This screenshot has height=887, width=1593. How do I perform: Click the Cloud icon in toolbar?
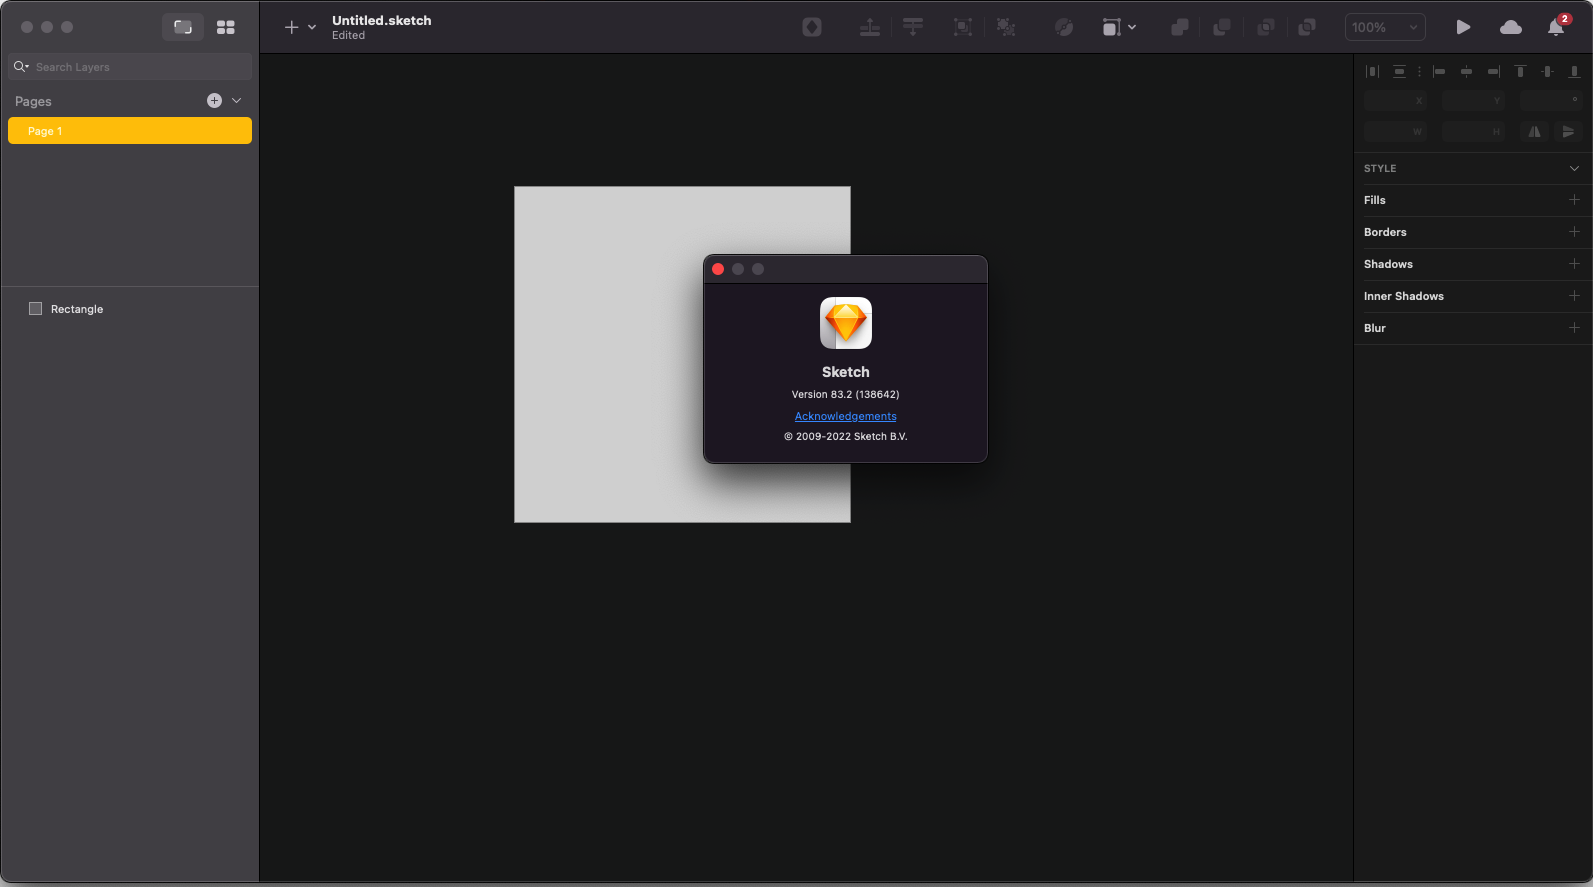1511,27
